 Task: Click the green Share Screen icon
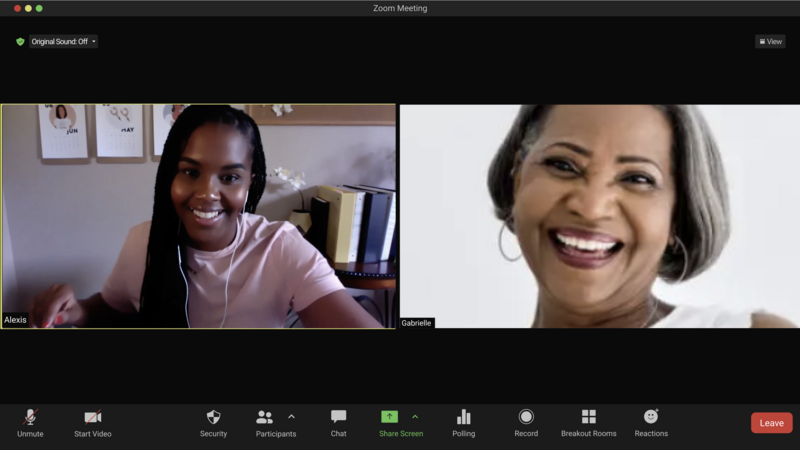(x=390, y=417)
